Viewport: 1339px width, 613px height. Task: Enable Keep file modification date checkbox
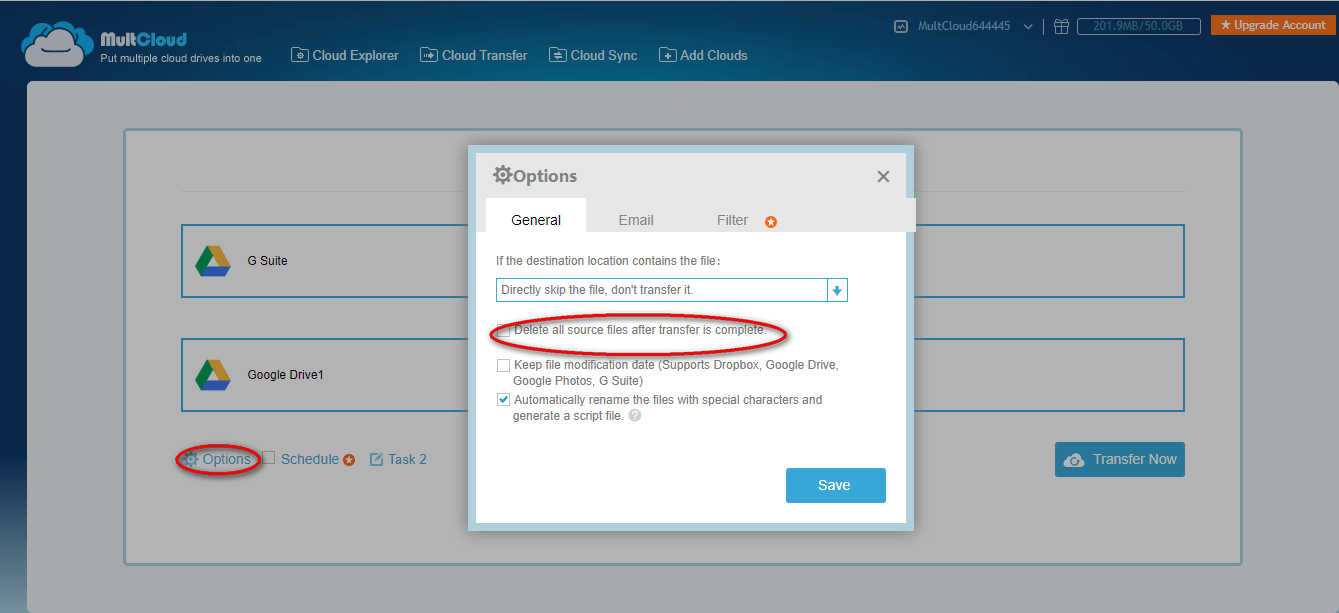tap(504, 366)
